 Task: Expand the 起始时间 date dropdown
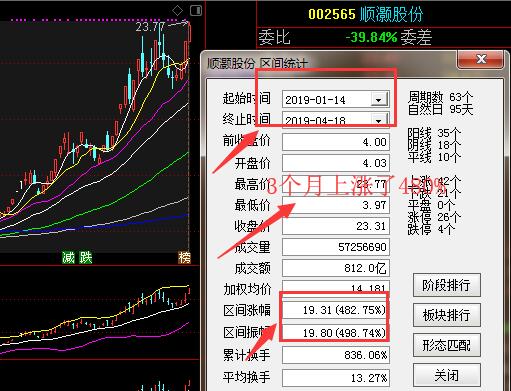(379, 99)
